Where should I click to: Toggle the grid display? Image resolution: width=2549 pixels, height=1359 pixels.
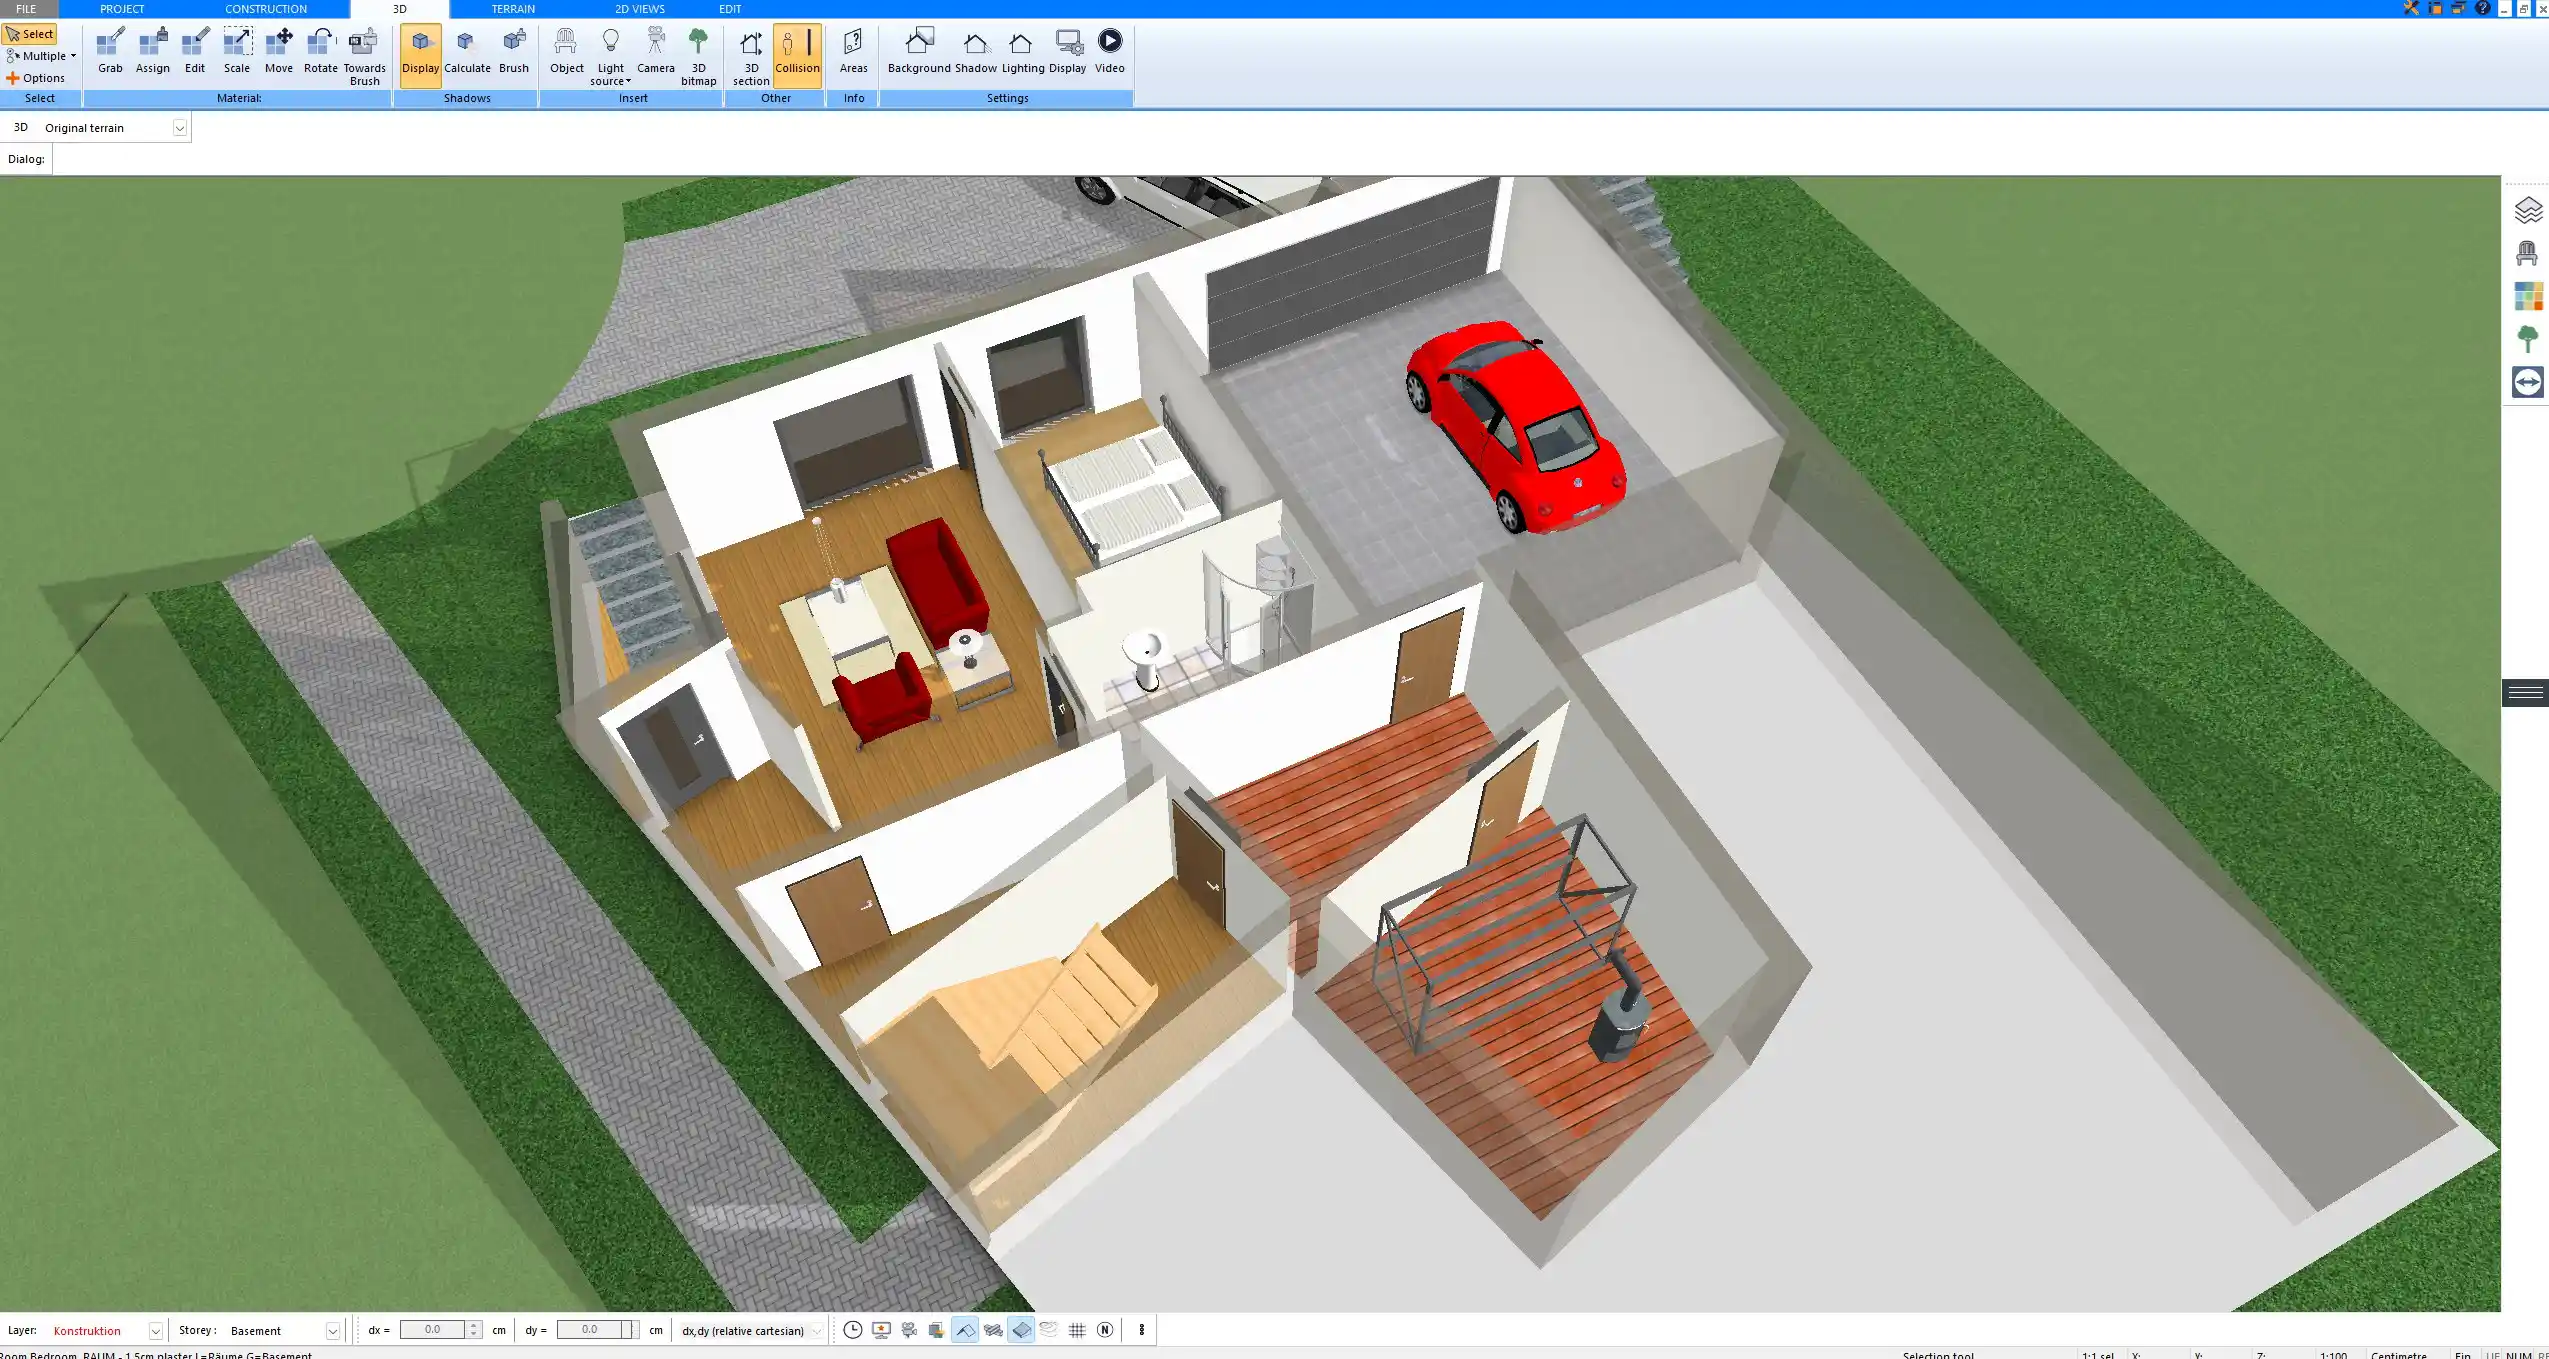[x=1077, y=1330]
